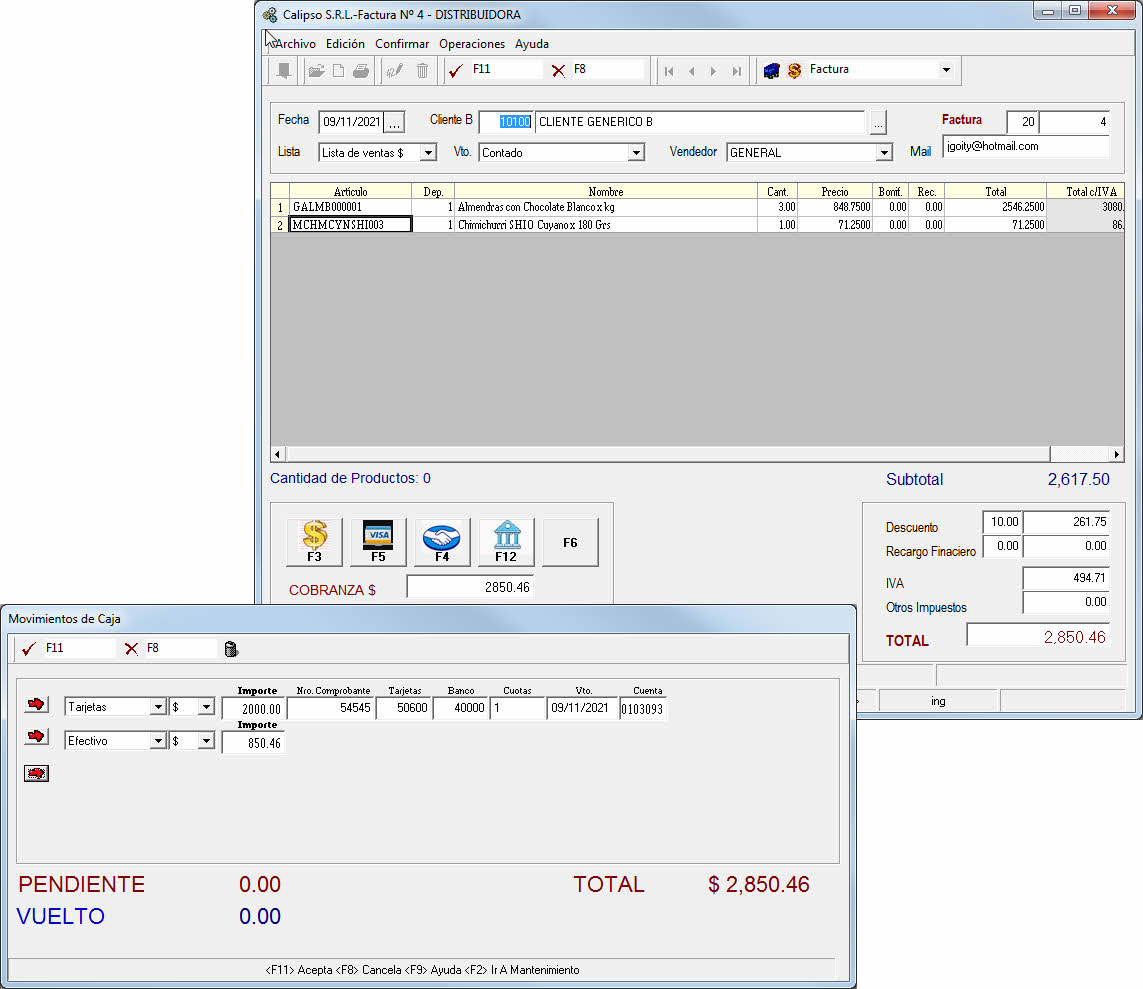The height and width of the screenshot is (989, 1143).
Task: Print the invoice using printer icon
Action: point(361,71)
